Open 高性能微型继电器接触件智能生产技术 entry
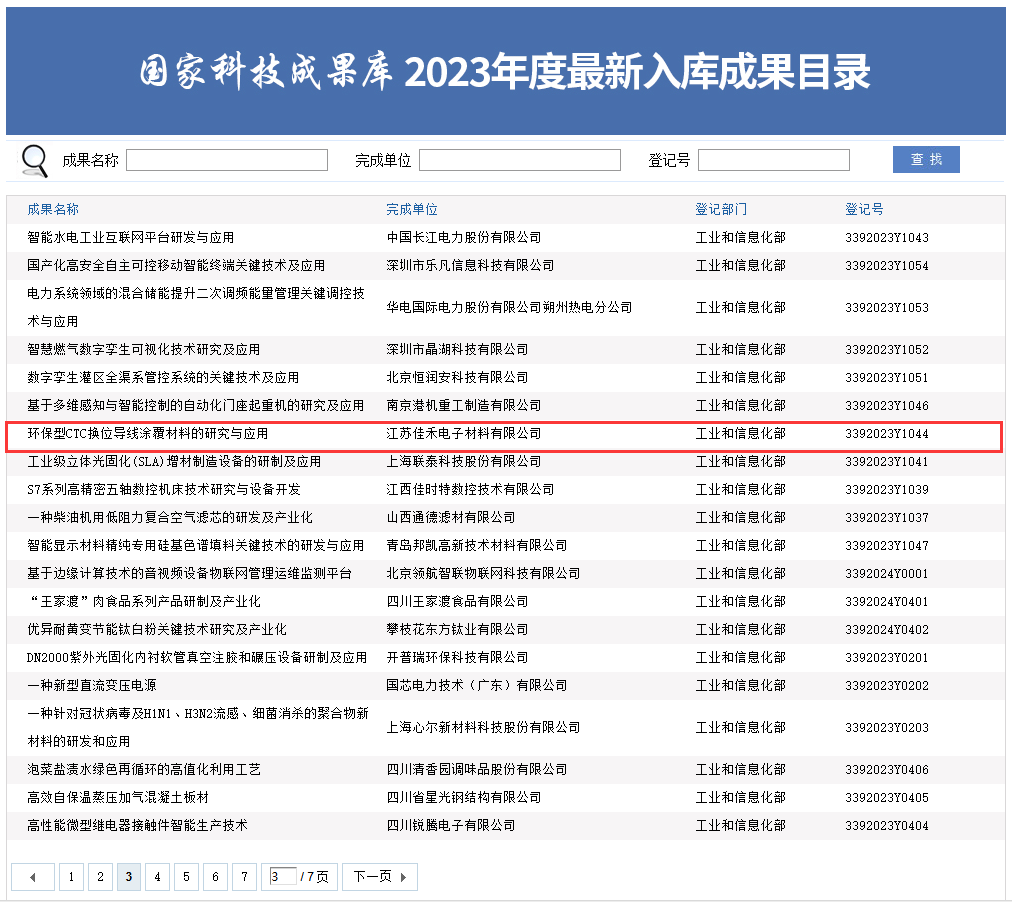1012x902 pixels. click(137, 825)
